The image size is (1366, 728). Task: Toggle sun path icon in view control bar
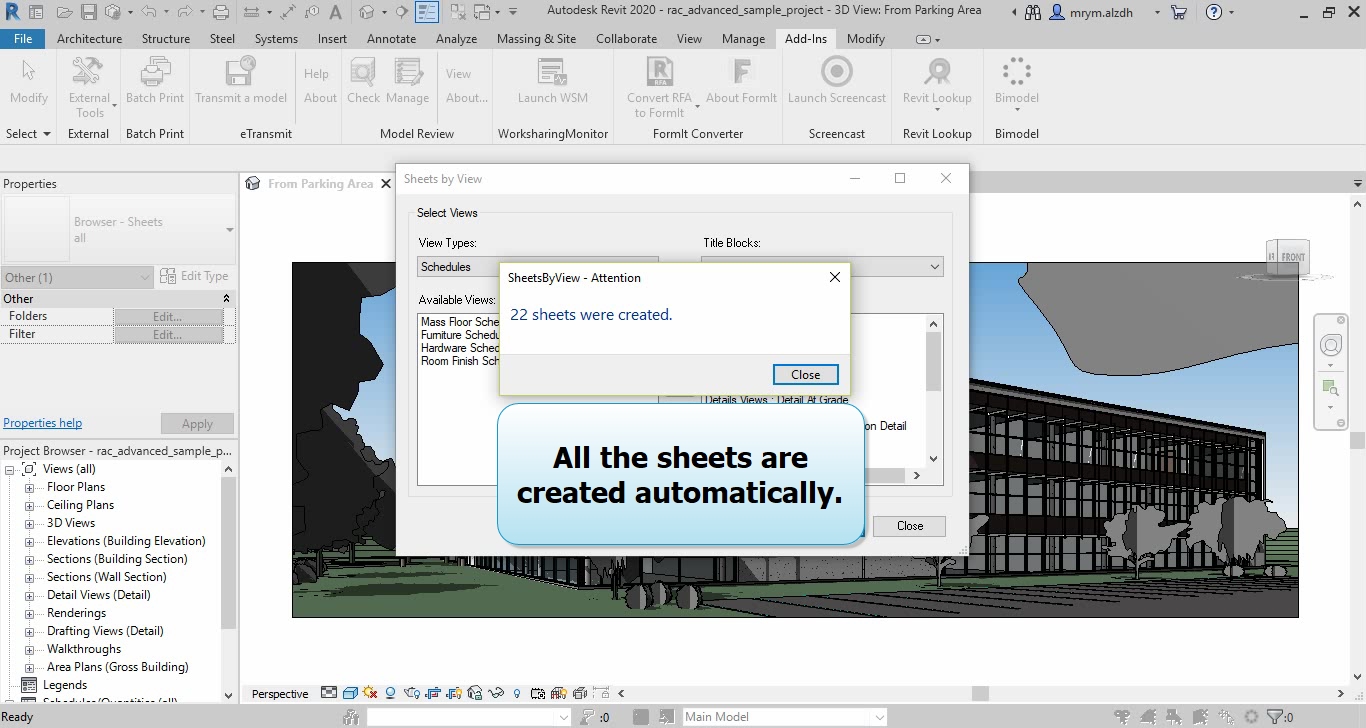[370, 693]
